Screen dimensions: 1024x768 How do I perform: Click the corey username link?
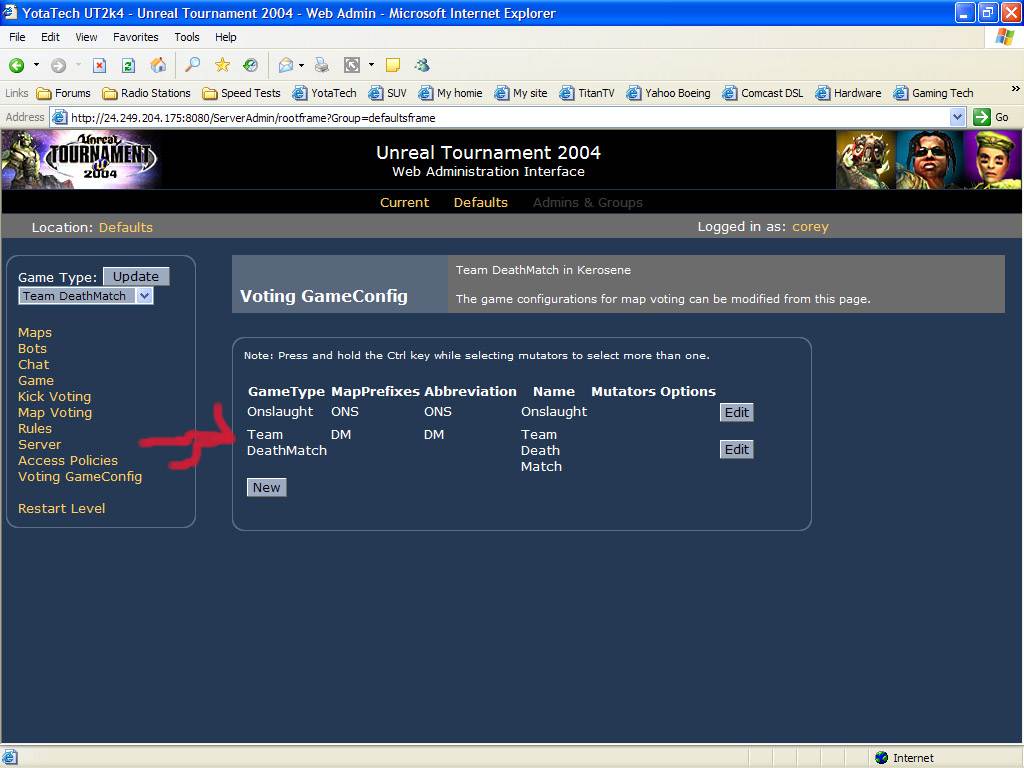[810, 227]
